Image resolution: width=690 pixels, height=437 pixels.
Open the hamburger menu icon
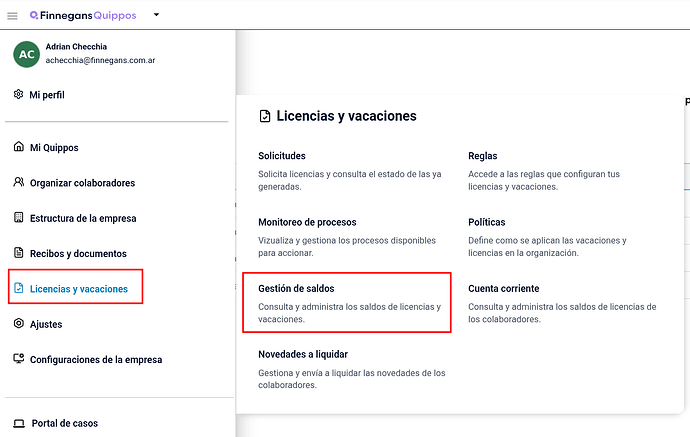coord(12,16)
